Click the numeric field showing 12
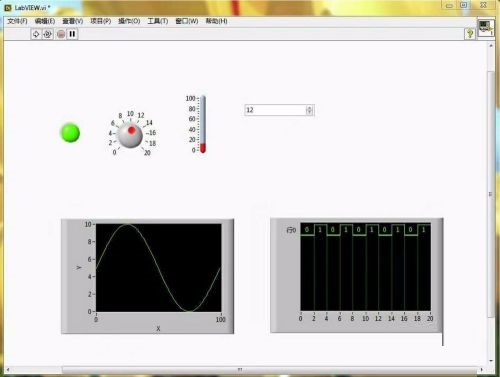The image size is (500, 377). [x=275, y=110]
